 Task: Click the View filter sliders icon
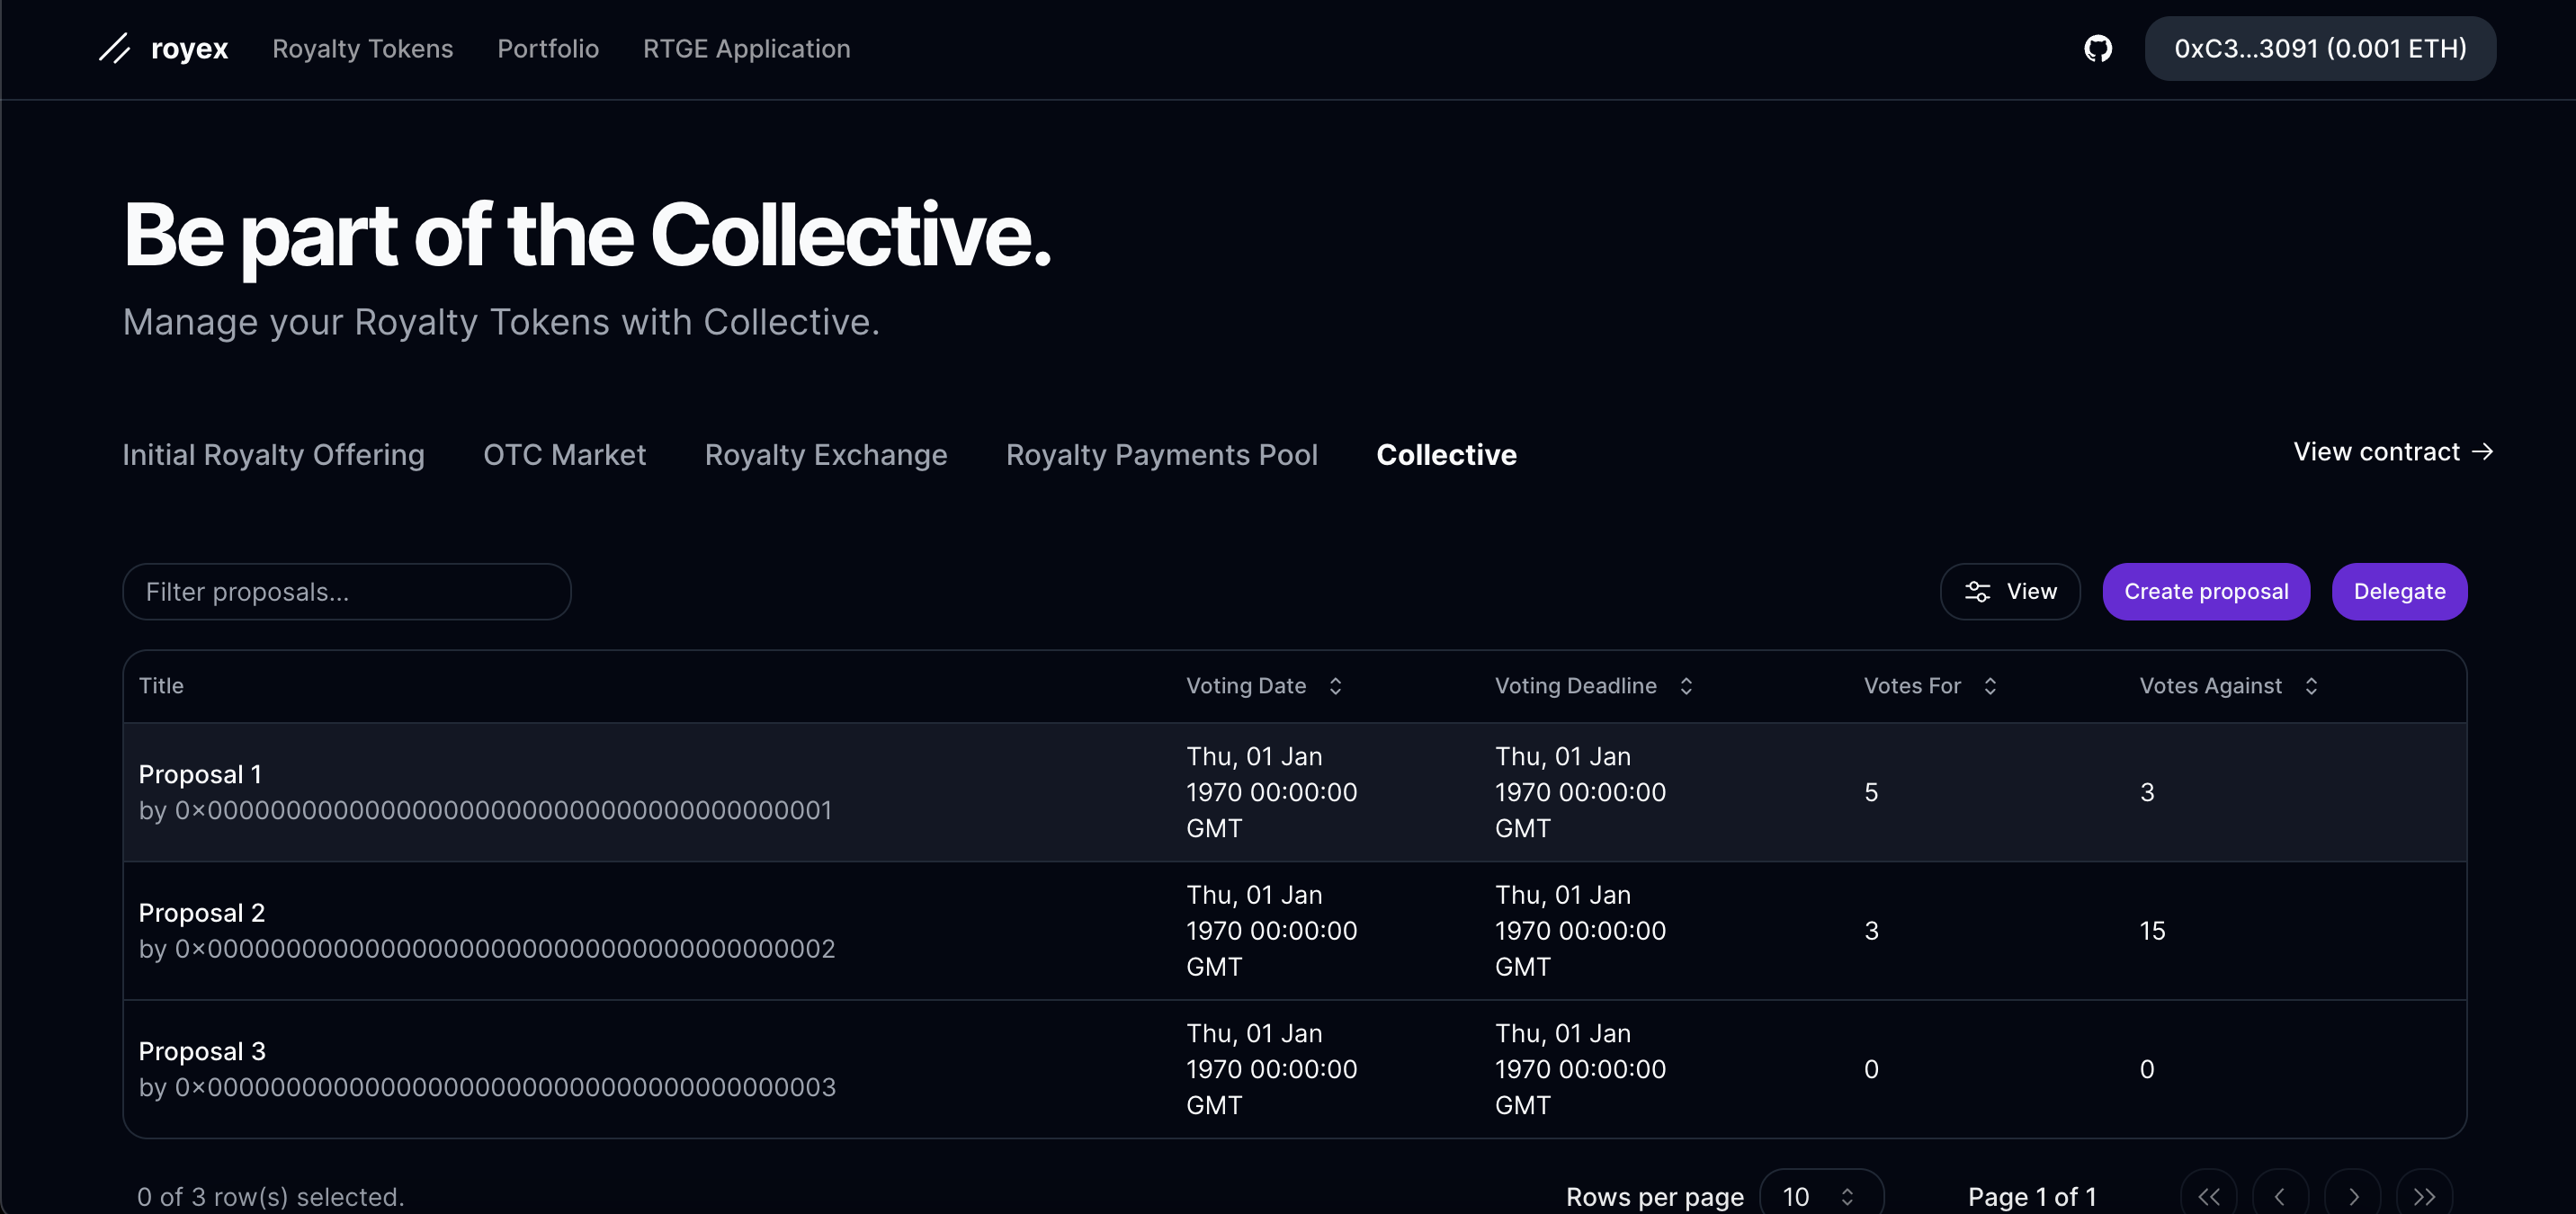click(x=1977, y=591)
